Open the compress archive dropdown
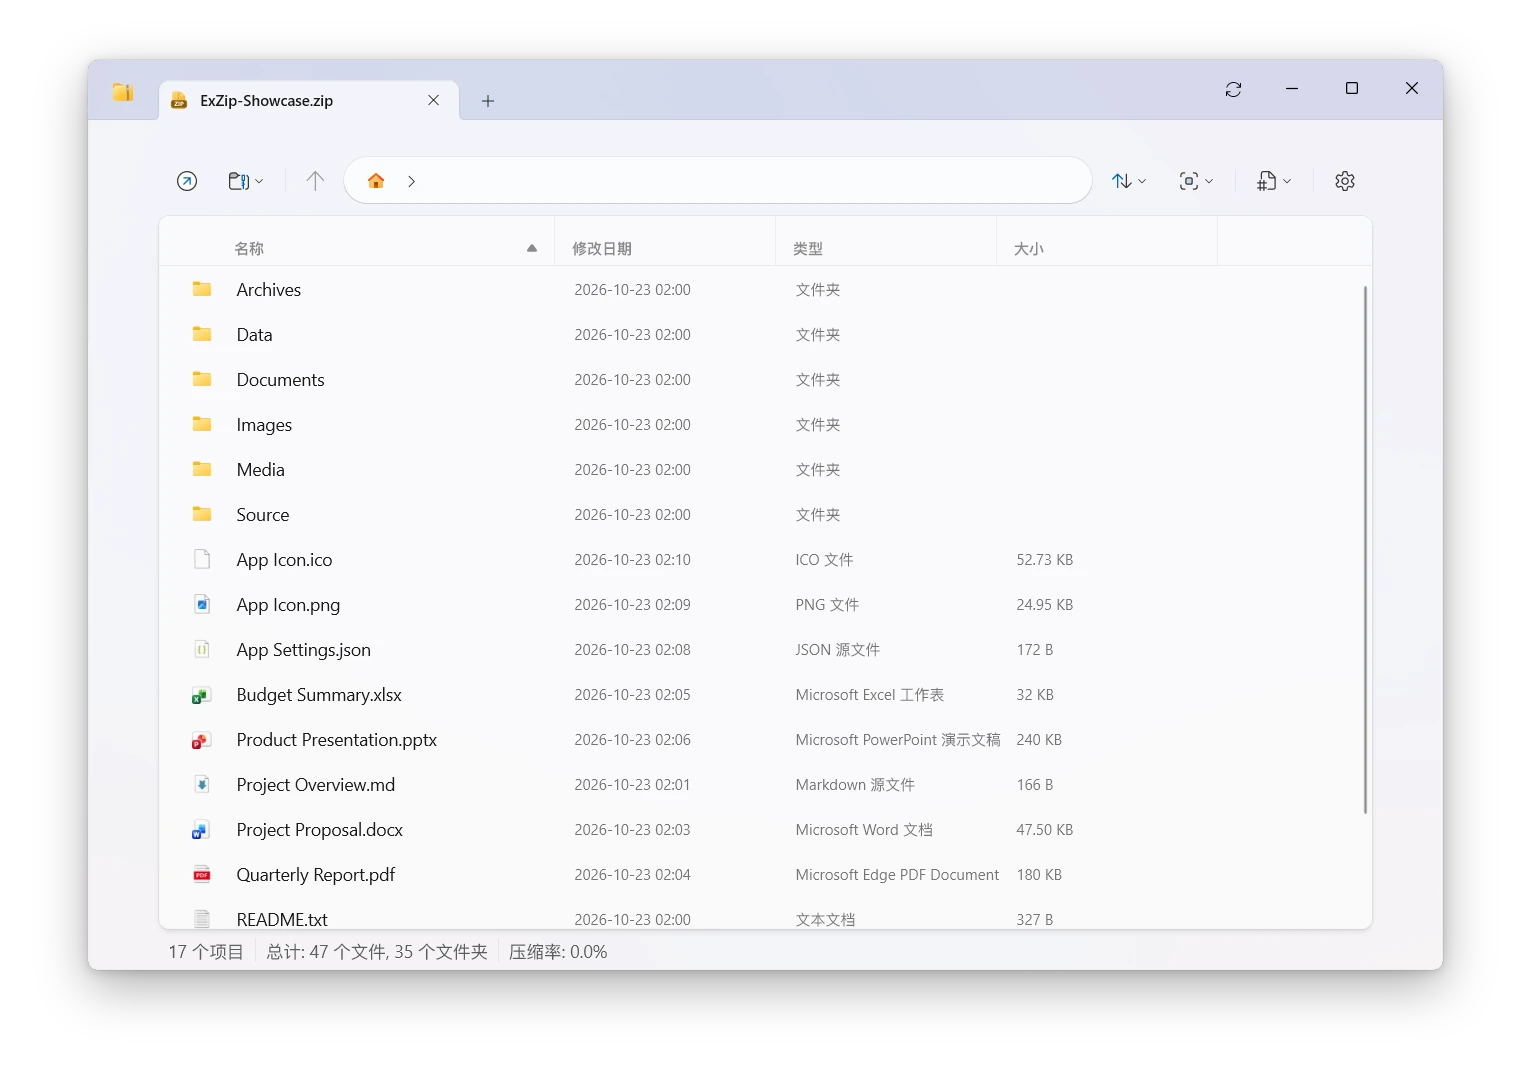The image size is (1531, 1086). pyautogui.click(x=245, y=181)
